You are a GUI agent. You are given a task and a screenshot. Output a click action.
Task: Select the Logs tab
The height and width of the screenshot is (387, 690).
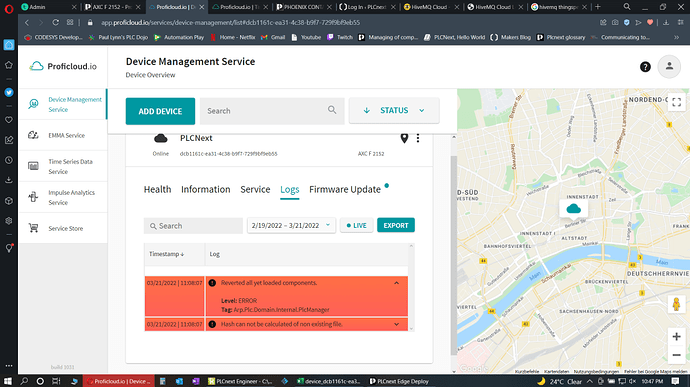tap(290, 189)
